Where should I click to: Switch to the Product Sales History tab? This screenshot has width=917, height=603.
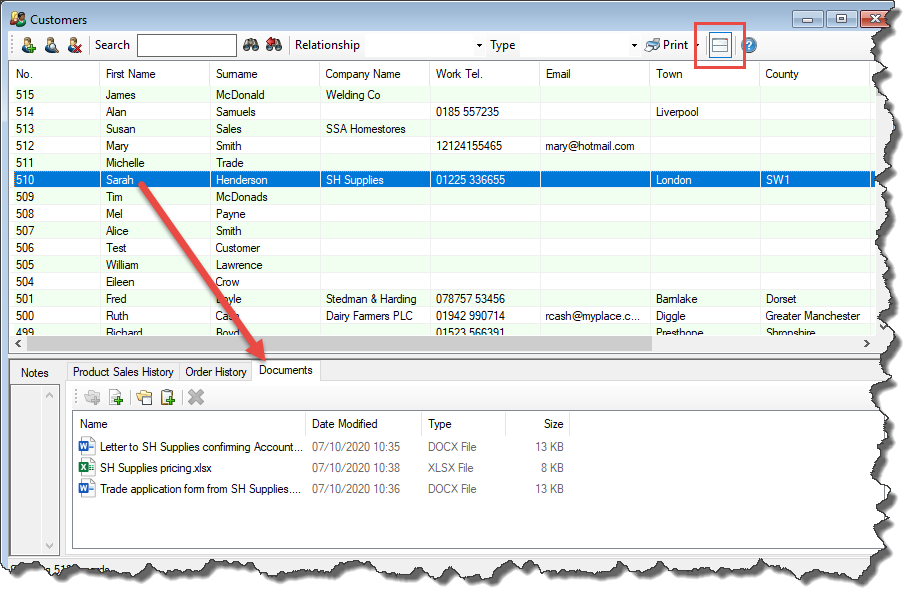coord(123,372)
